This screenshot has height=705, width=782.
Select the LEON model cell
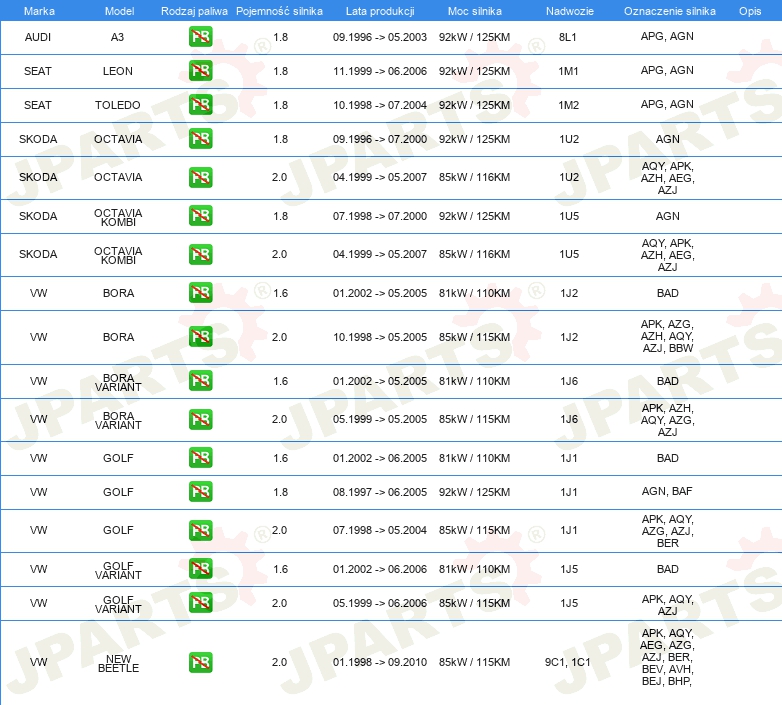118,71
